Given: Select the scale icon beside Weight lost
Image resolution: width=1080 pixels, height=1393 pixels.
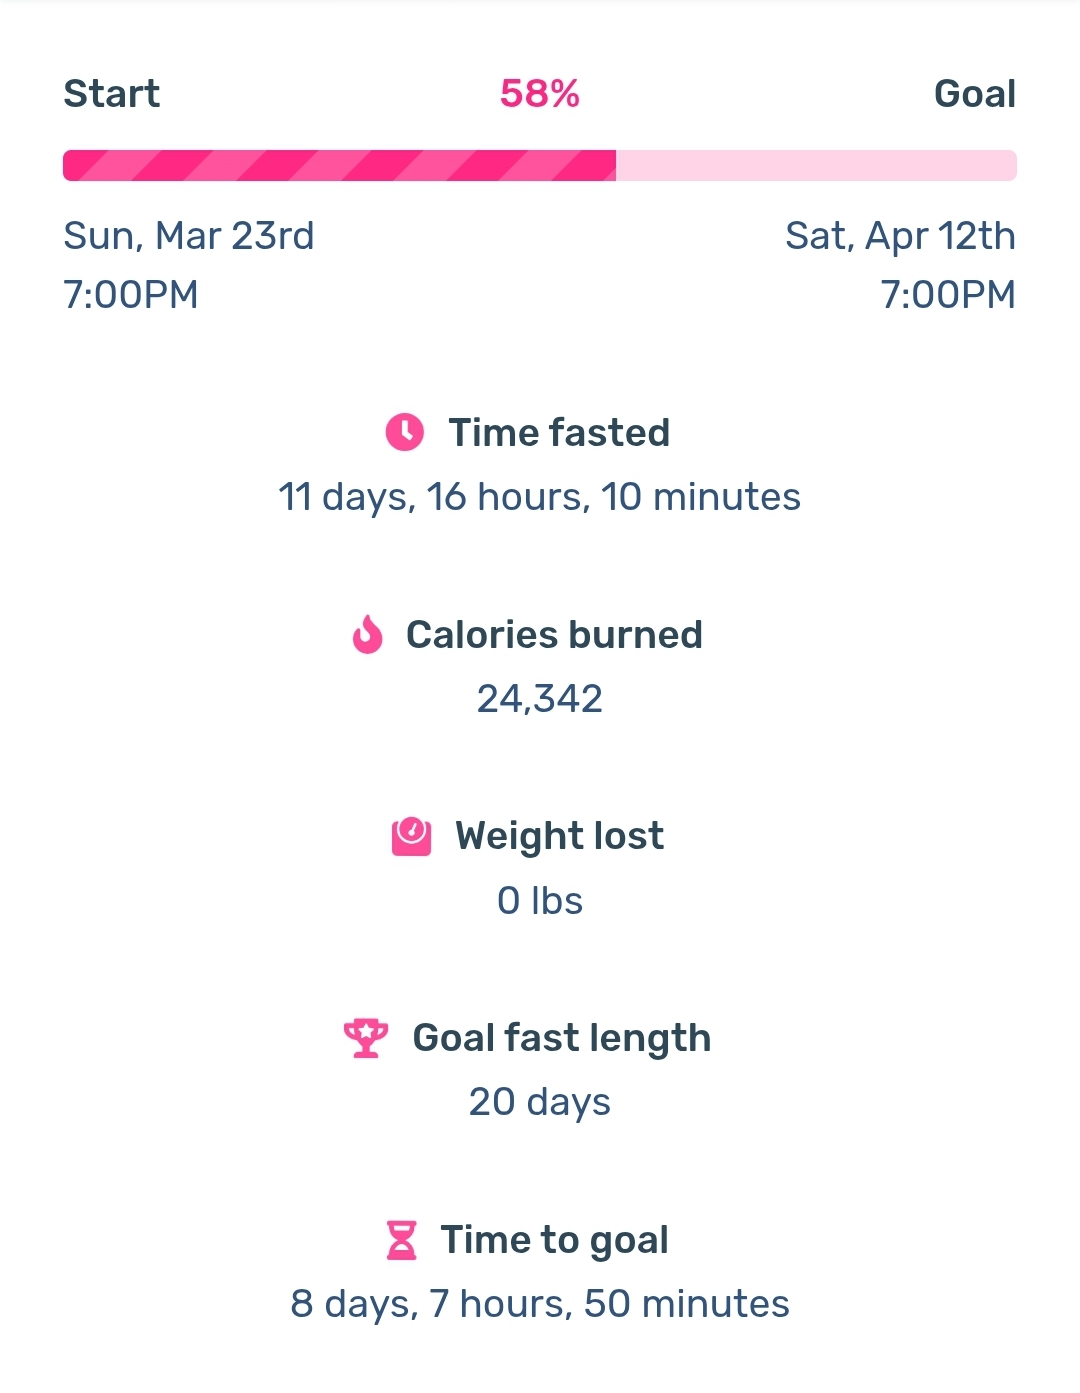Looking at the screenshot, I should [x=411, y=836].
